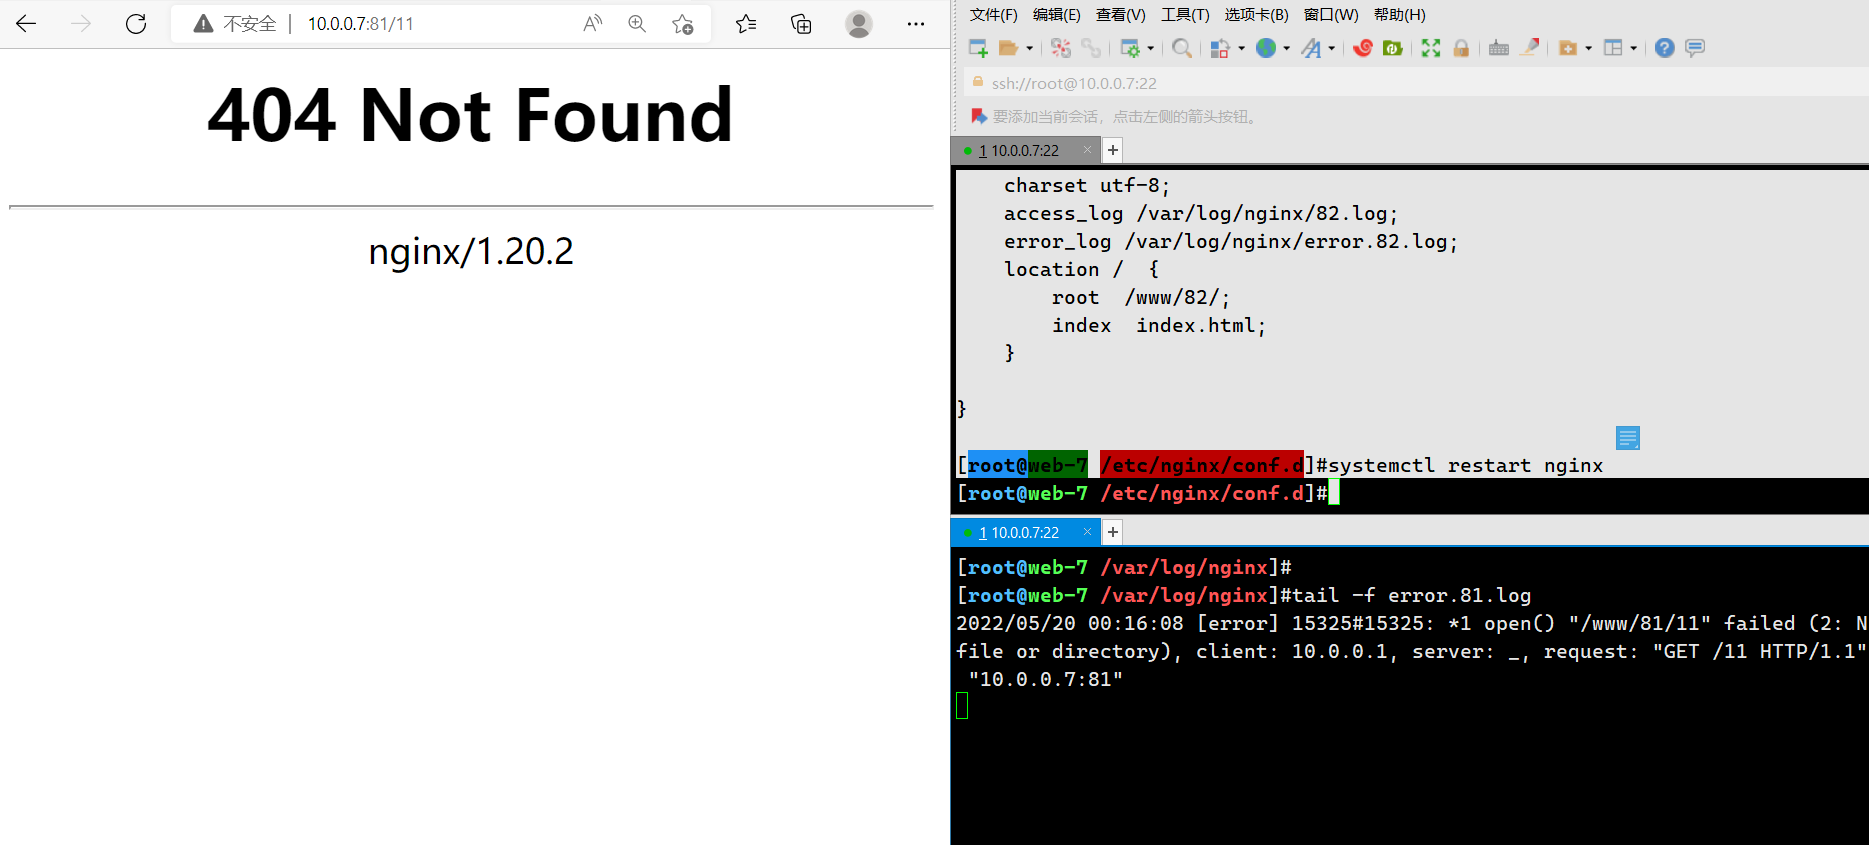Click the Xshell ssh address bar field

coord(1416,83)
